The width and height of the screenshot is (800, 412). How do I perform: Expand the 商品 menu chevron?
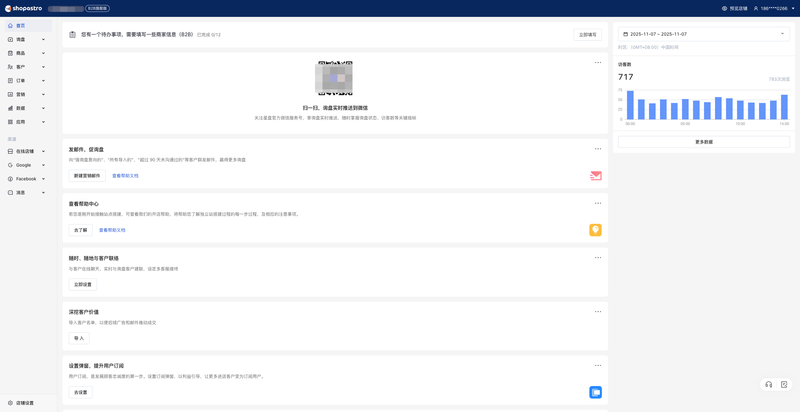click(x=43, y=53)
